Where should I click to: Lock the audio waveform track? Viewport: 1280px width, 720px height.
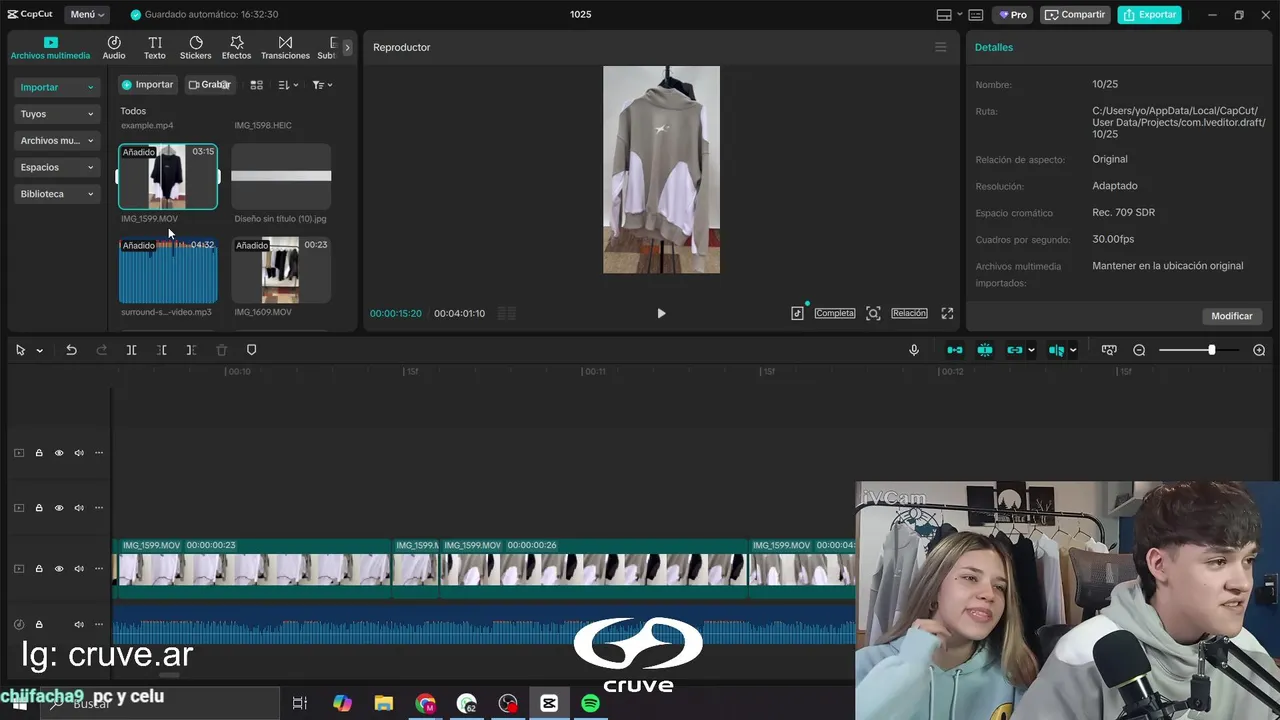click(39, 624)
